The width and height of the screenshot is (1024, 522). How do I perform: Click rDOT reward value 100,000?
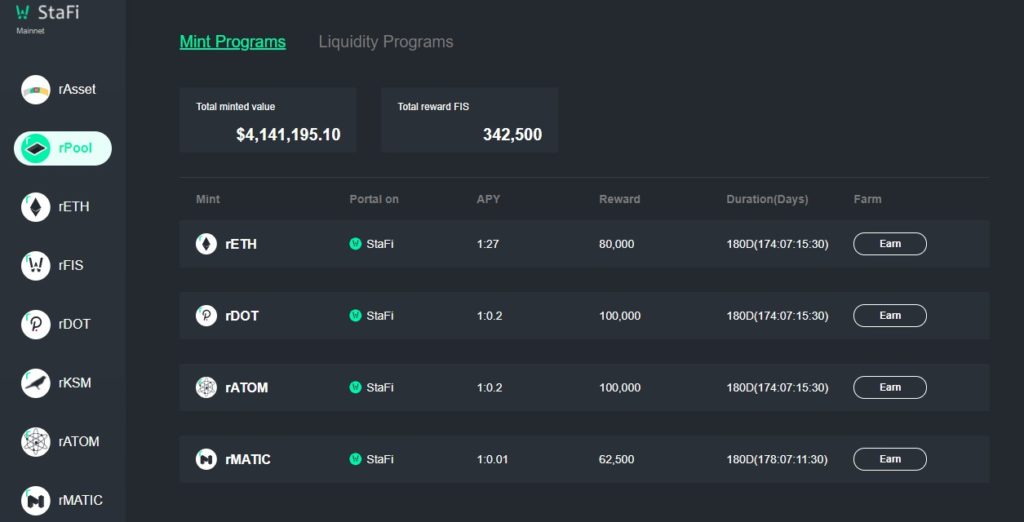tap(620, 316)
